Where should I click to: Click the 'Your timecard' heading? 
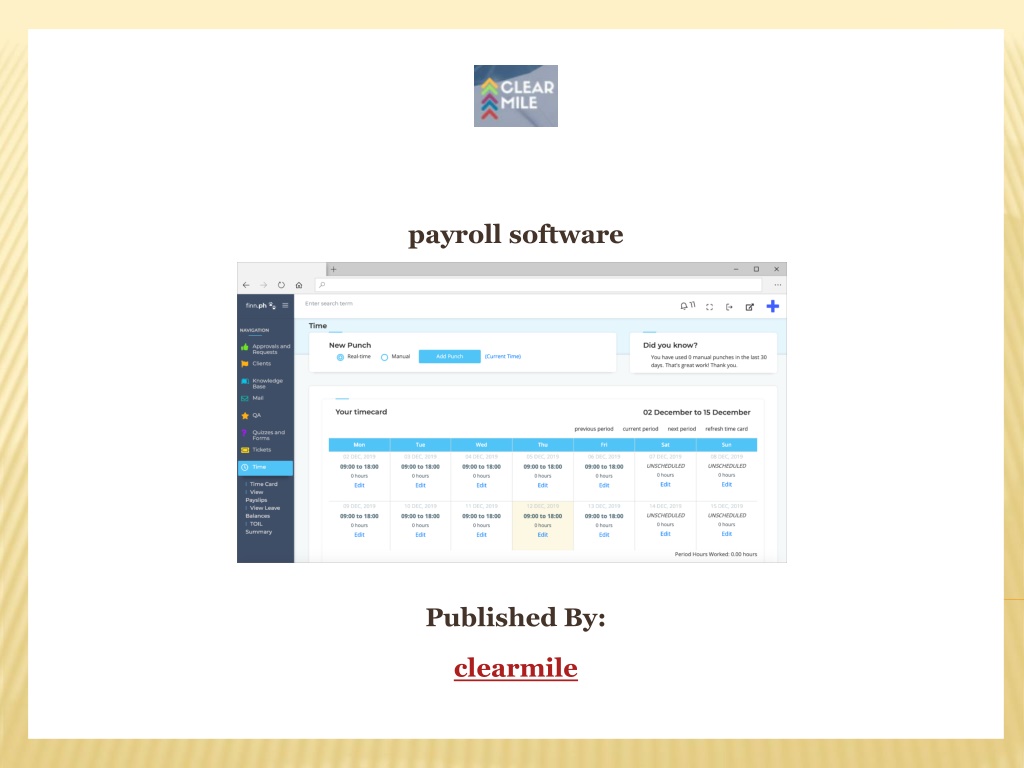[x=361, y=412]
